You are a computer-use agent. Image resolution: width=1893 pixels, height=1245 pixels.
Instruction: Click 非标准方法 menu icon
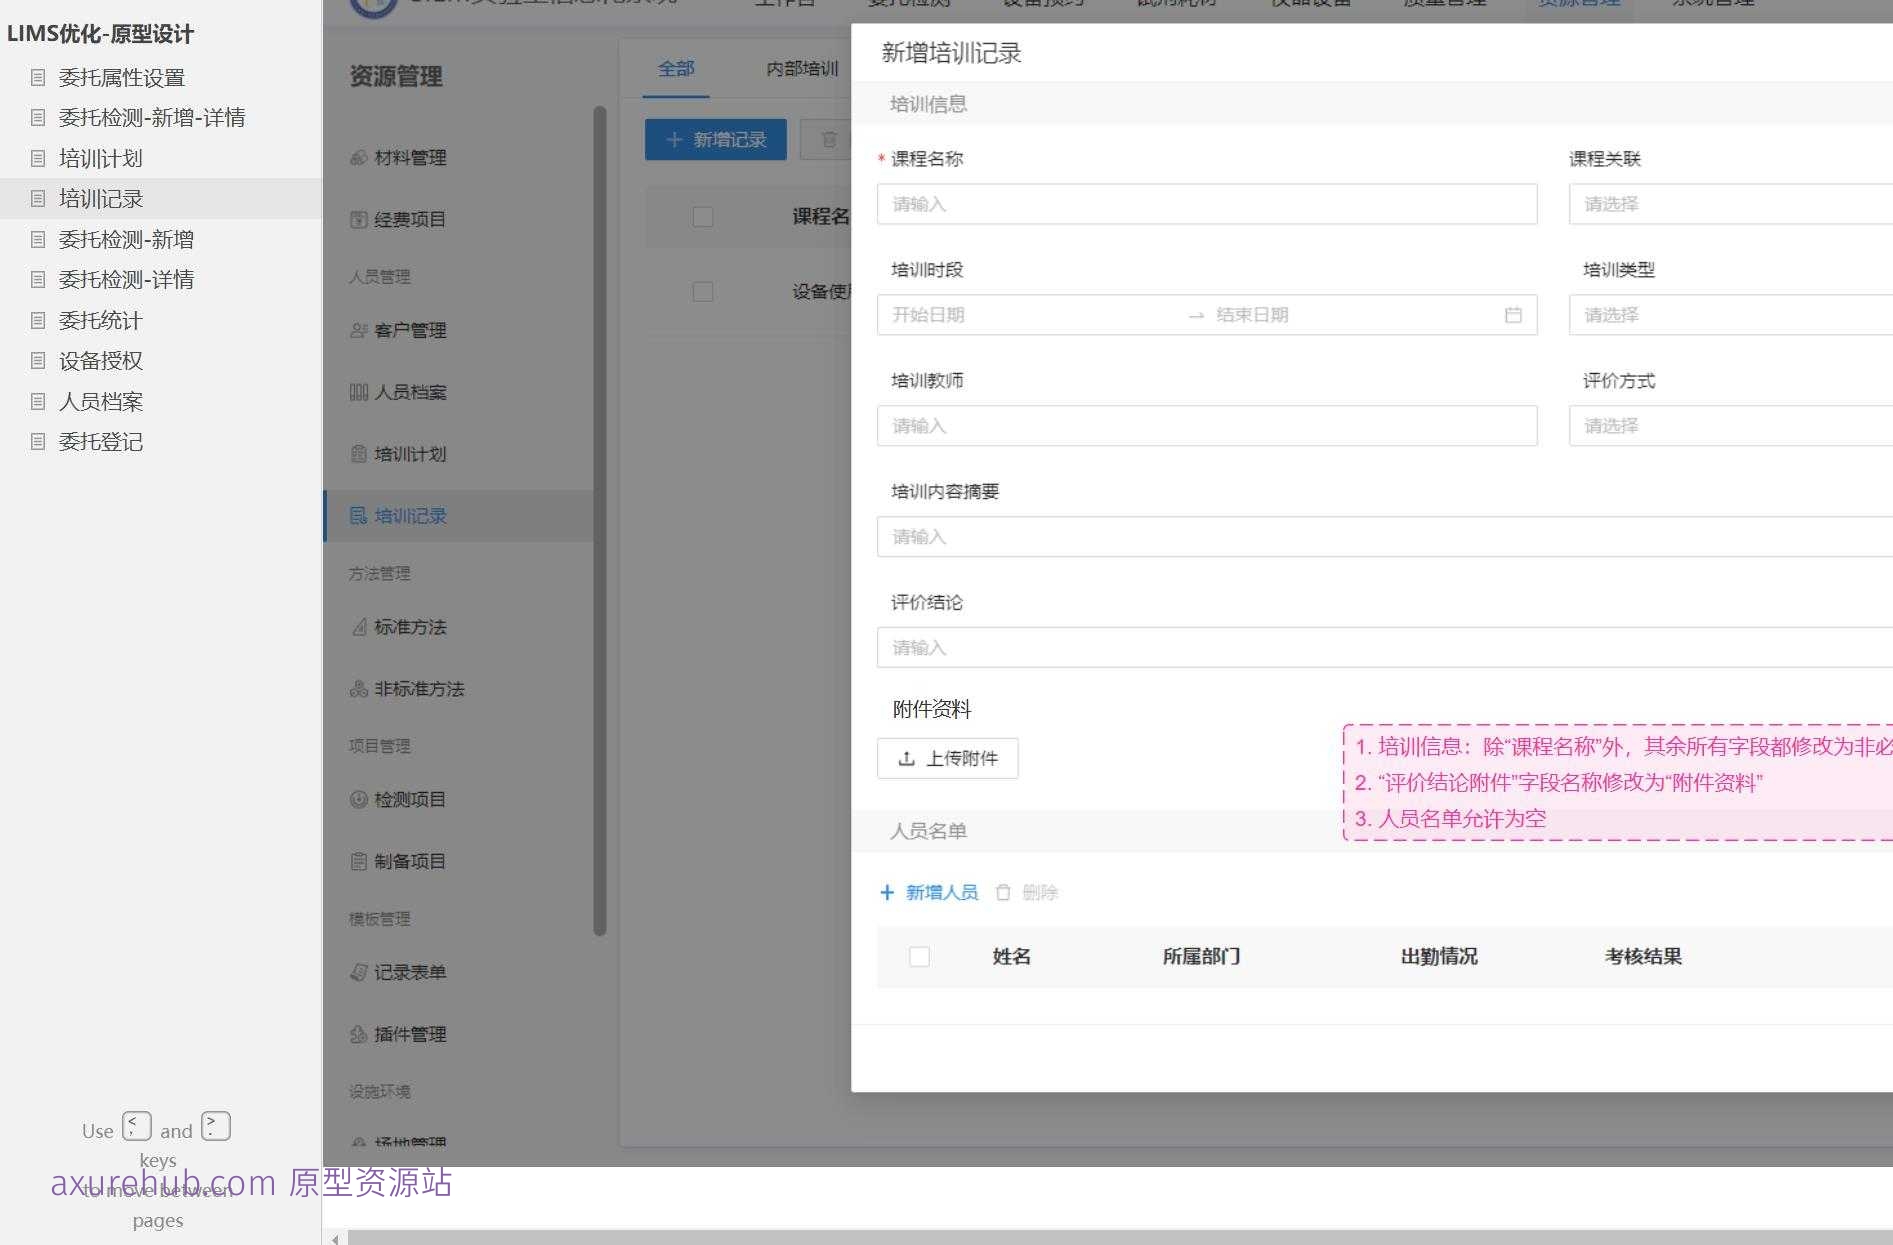tap(358, 689)
